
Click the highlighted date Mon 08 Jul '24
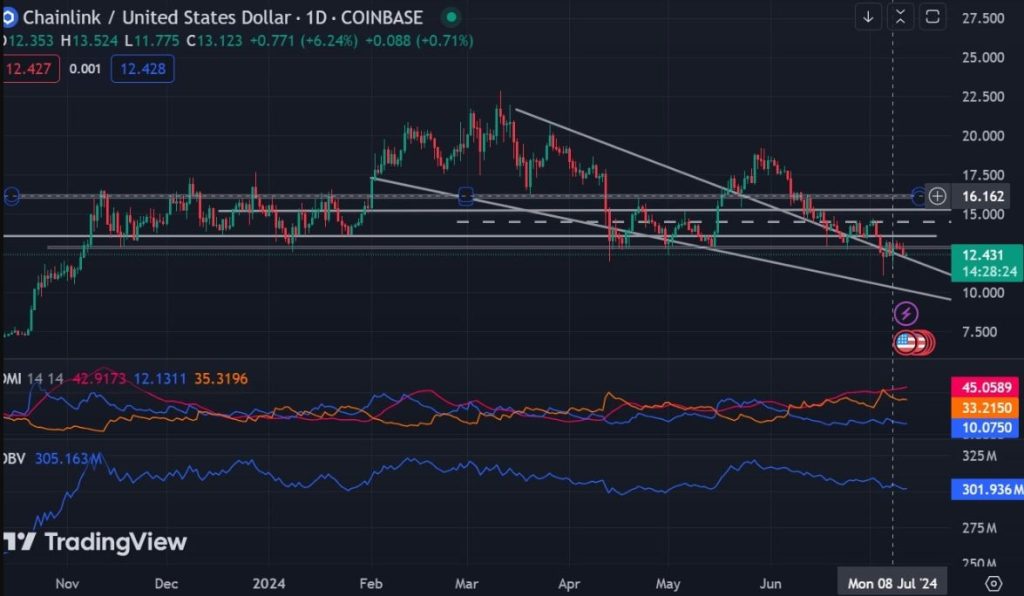[x=892, y=583]
